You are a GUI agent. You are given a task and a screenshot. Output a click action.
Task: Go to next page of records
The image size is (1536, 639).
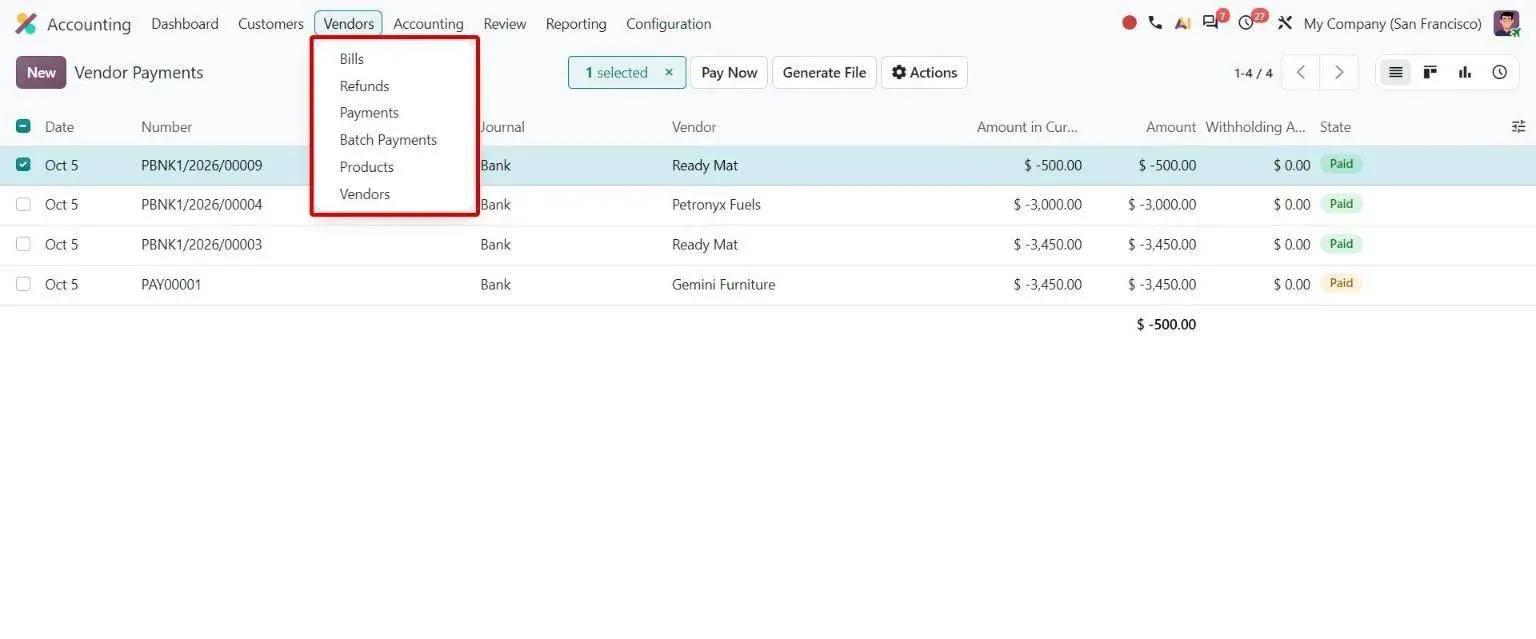pyautogui.click(x=1339, y=72)
